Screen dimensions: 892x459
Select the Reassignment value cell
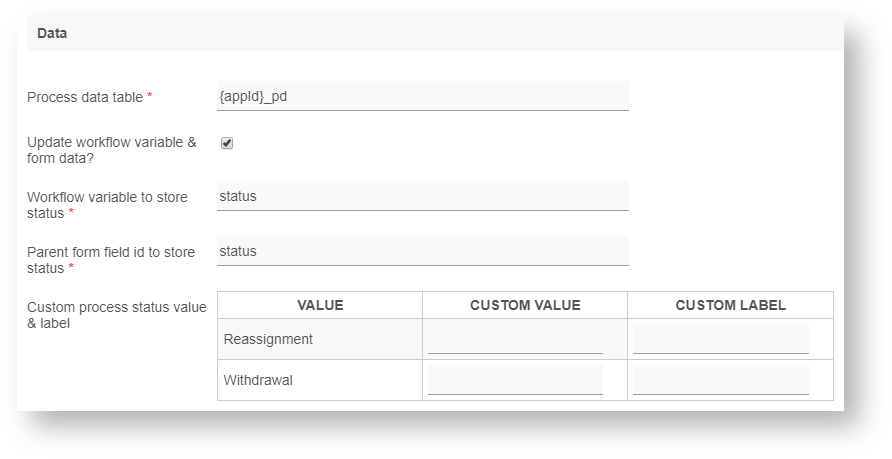[x=268, y=340]
